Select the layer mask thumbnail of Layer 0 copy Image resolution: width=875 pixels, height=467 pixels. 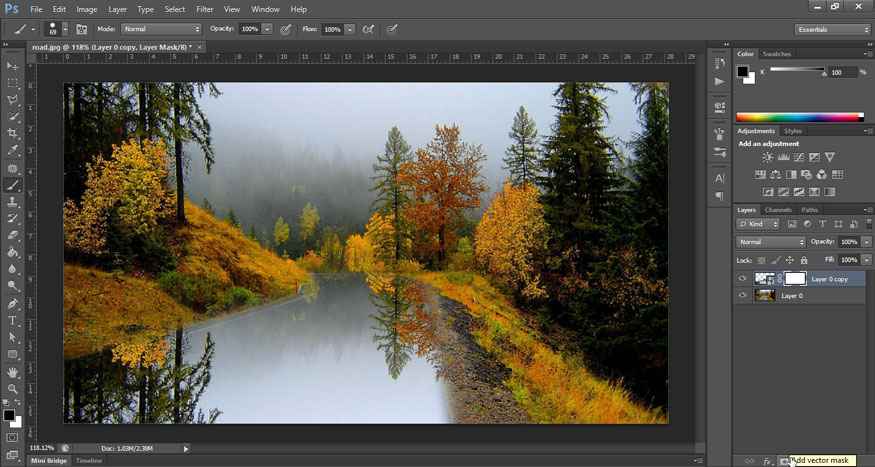pos(795,279)
